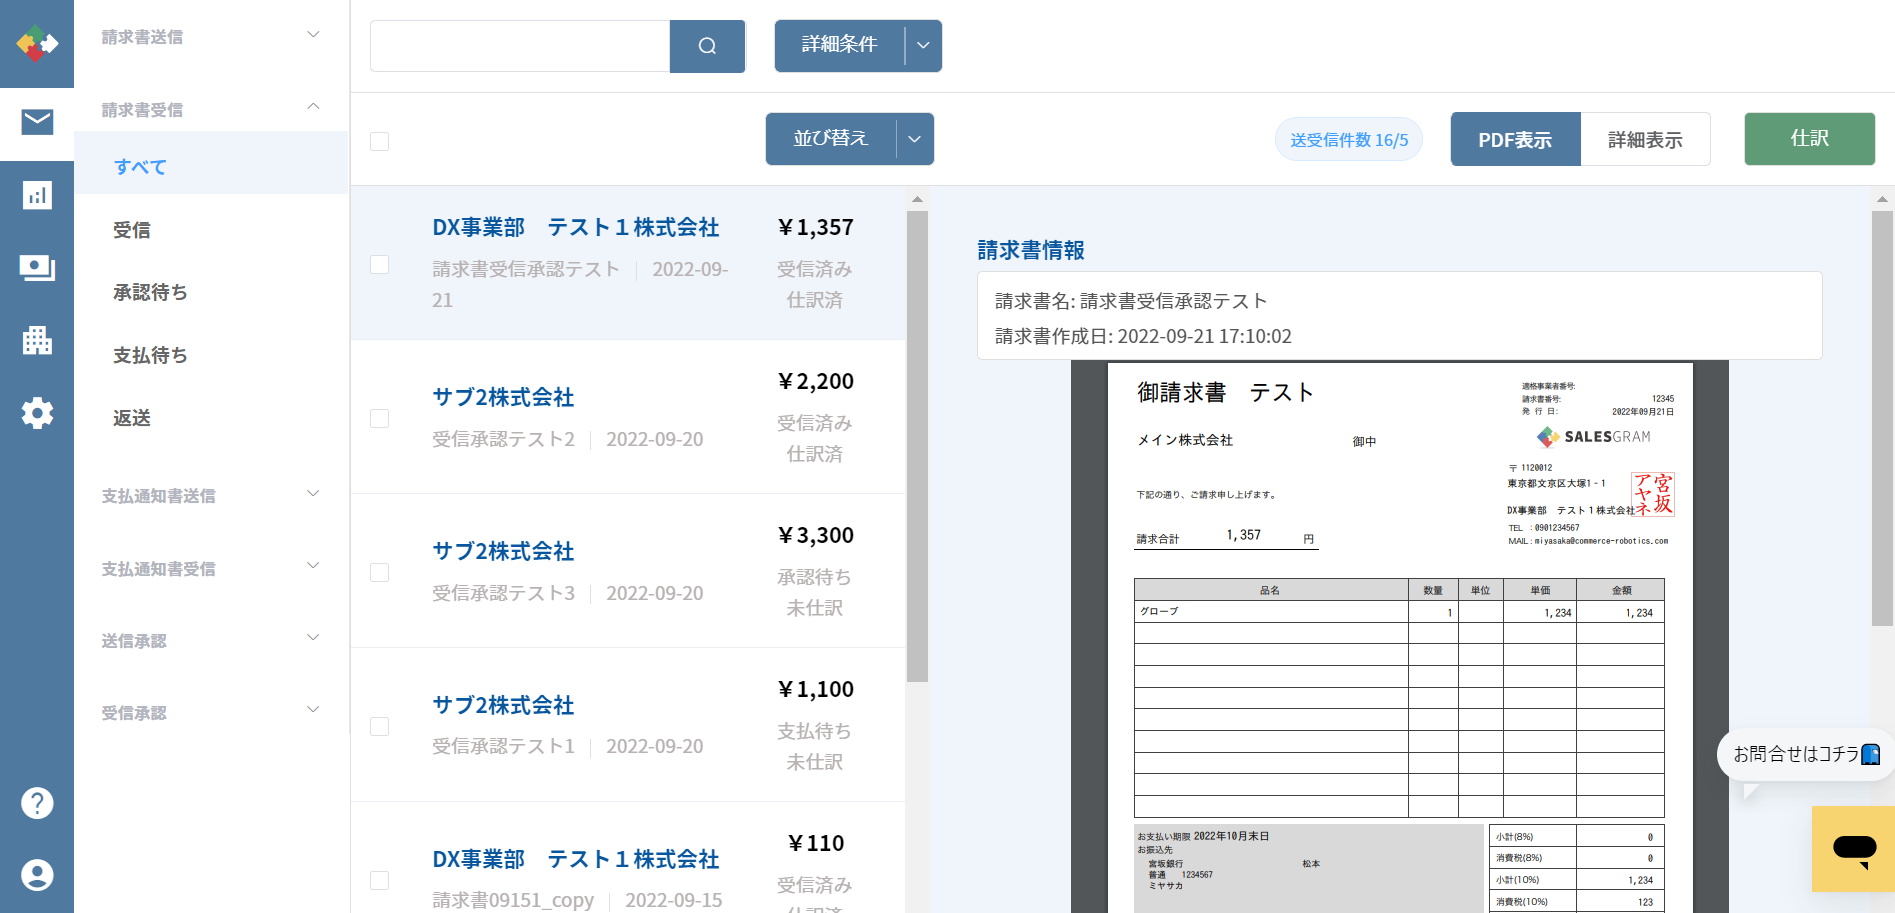Open the settings gear sidebar icon
This screenshot has height=913, width=1895.
(37, 413)
